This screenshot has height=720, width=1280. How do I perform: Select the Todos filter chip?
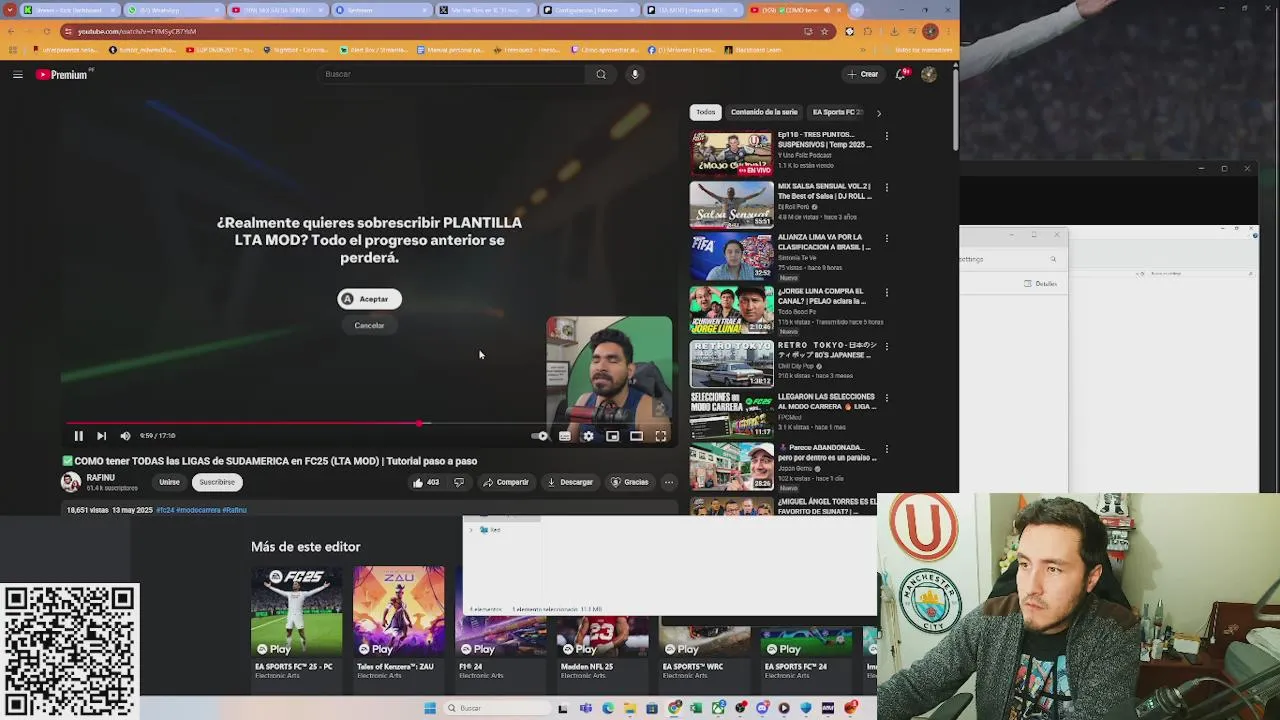tap(706, 112)
